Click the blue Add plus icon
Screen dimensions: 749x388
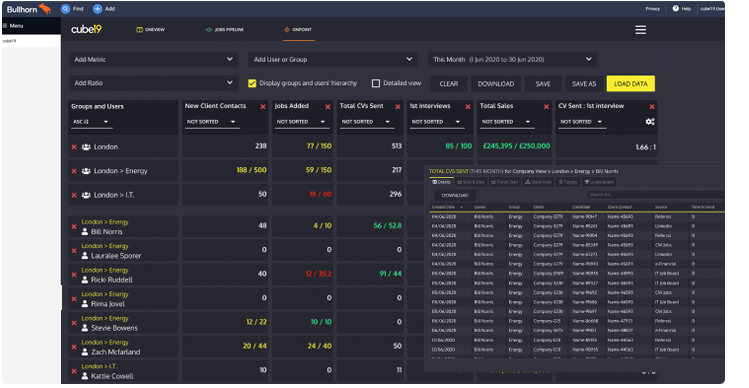[97, 9]
